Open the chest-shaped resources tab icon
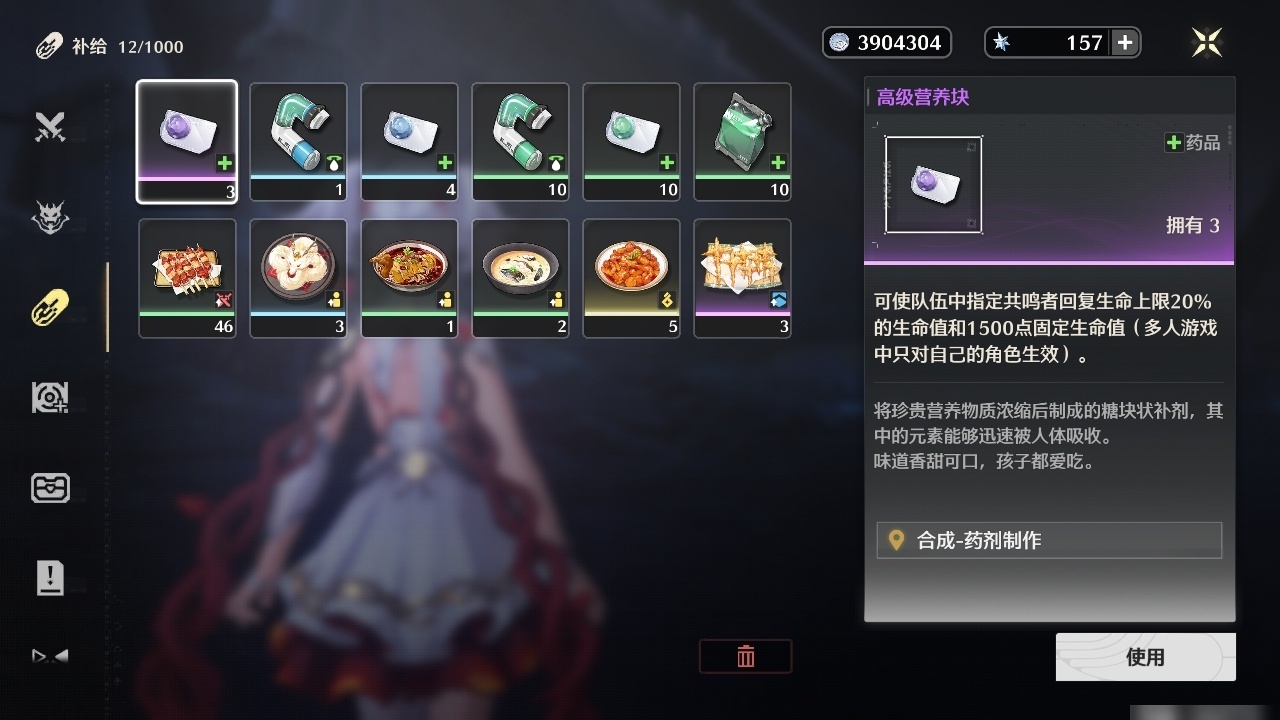This screenshot has height=720, width=1280. pos(50,488)
